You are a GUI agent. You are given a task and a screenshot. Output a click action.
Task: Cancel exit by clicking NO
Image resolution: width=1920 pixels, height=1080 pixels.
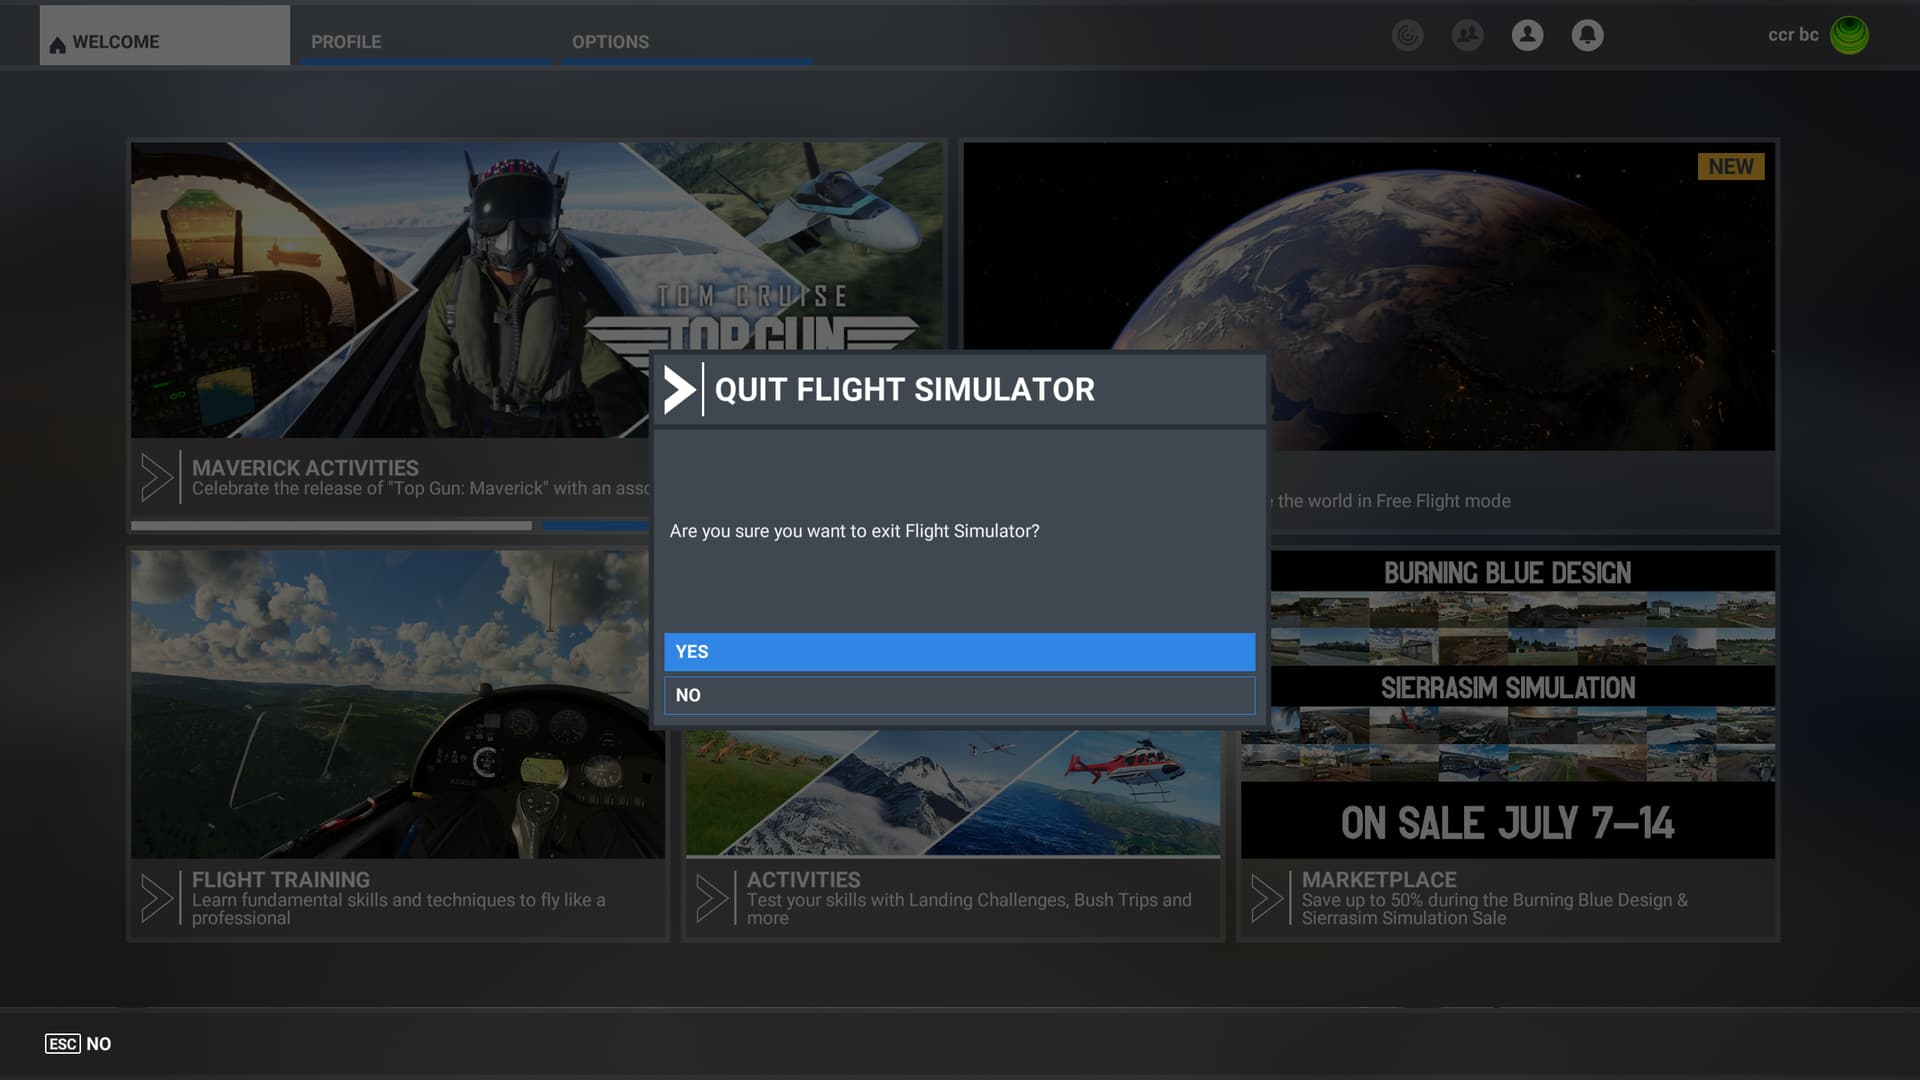click(958, 696)
